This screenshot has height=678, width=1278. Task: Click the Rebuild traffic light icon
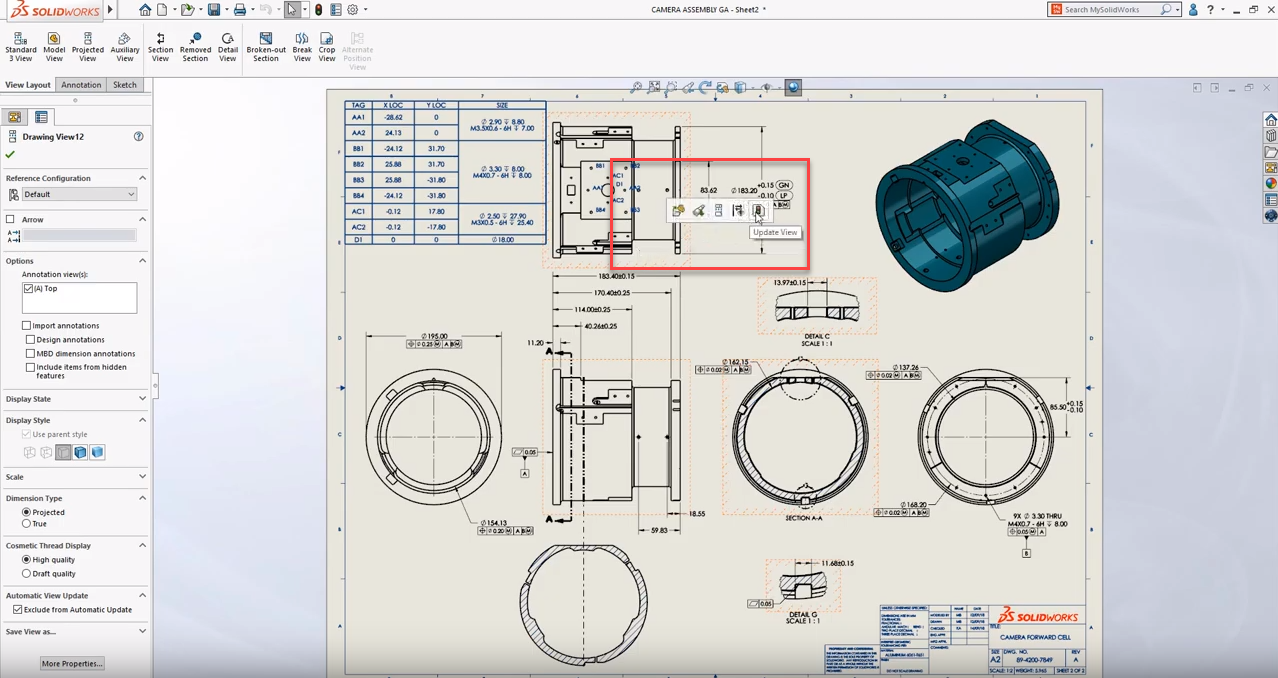[x=319, y=10]
